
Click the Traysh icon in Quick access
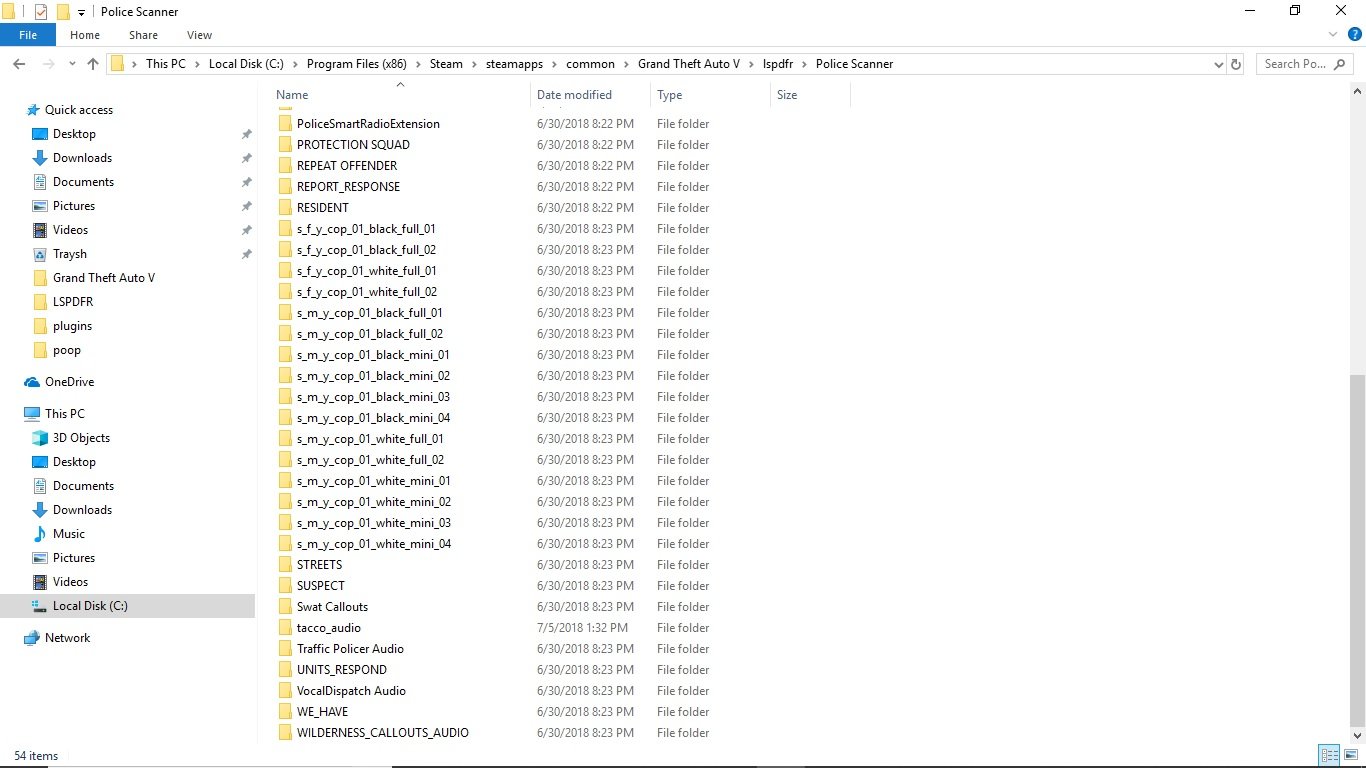40,254
